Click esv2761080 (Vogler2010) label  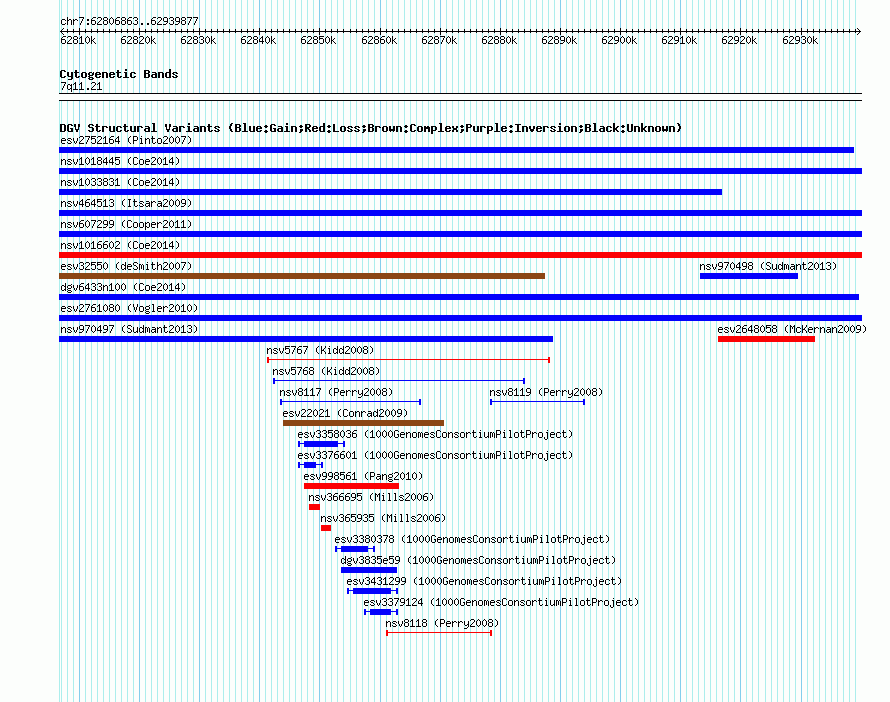coord(129,308)
